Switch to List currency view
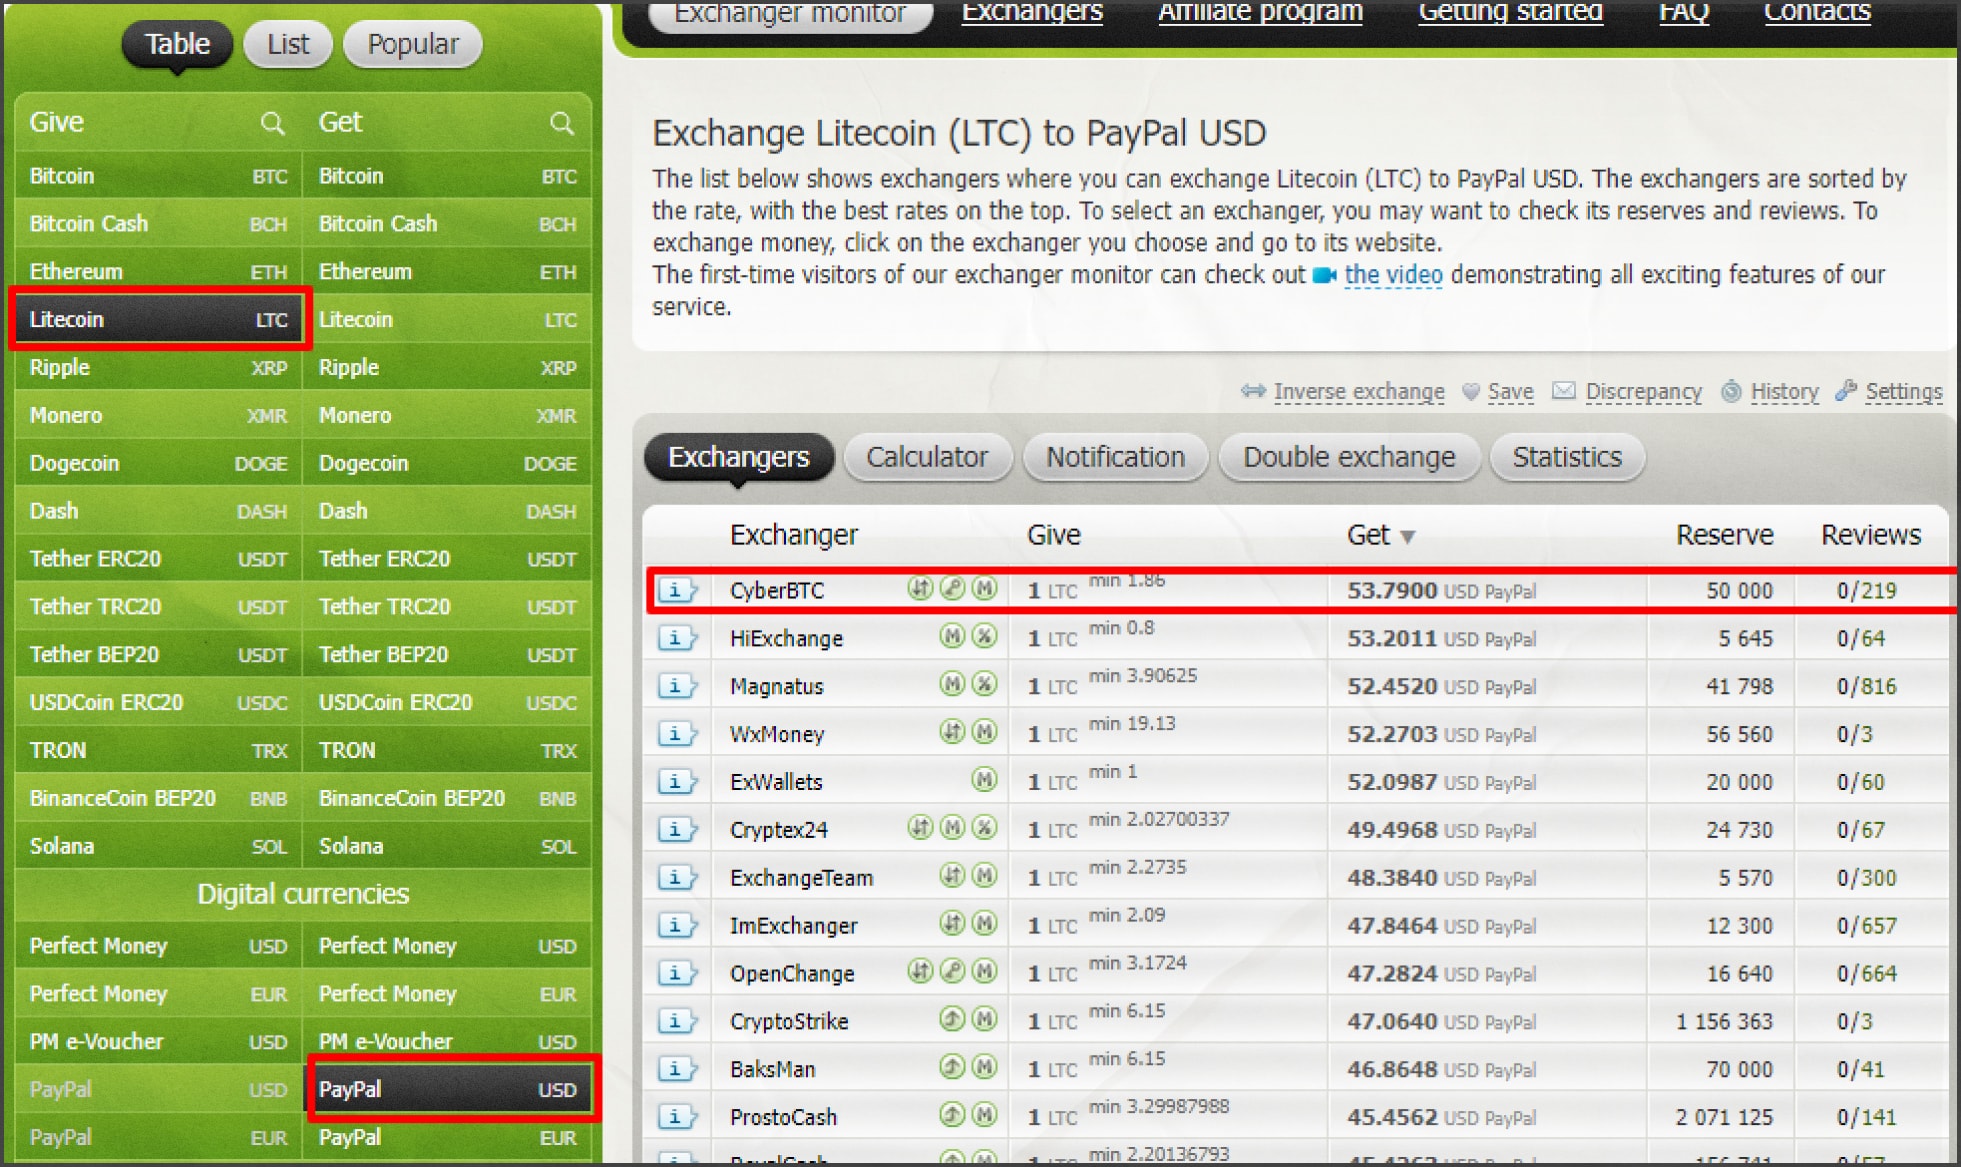Screen dimensions: 1961x1167 tap(288, 44)
